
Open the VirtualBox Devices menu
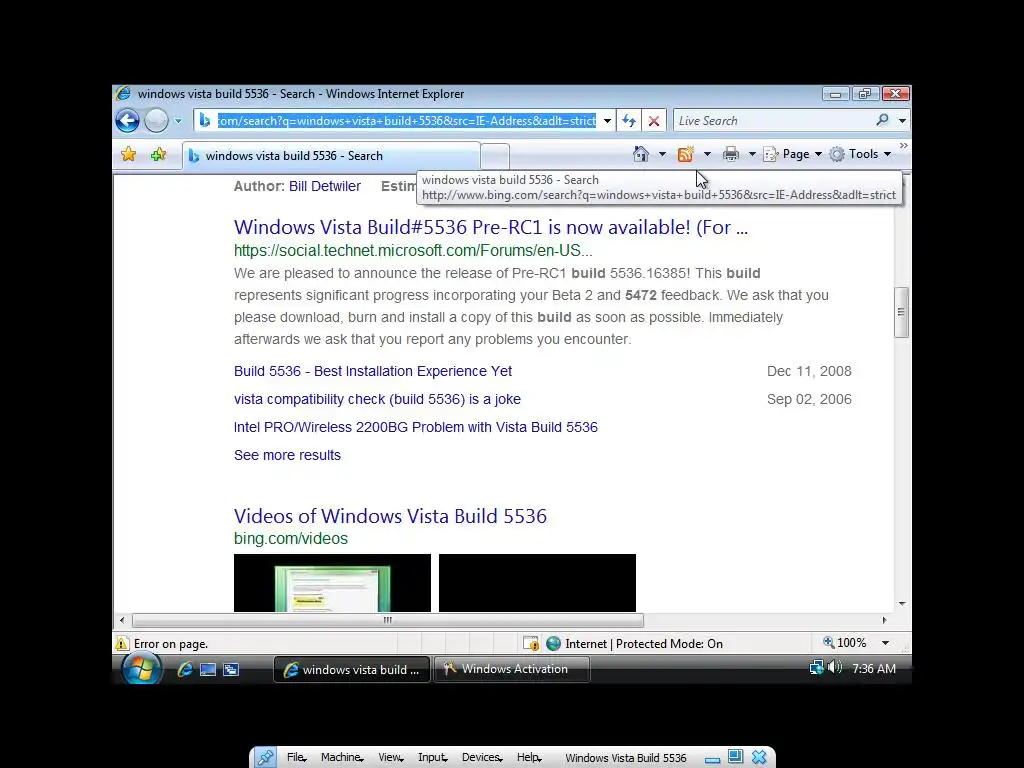482,758
